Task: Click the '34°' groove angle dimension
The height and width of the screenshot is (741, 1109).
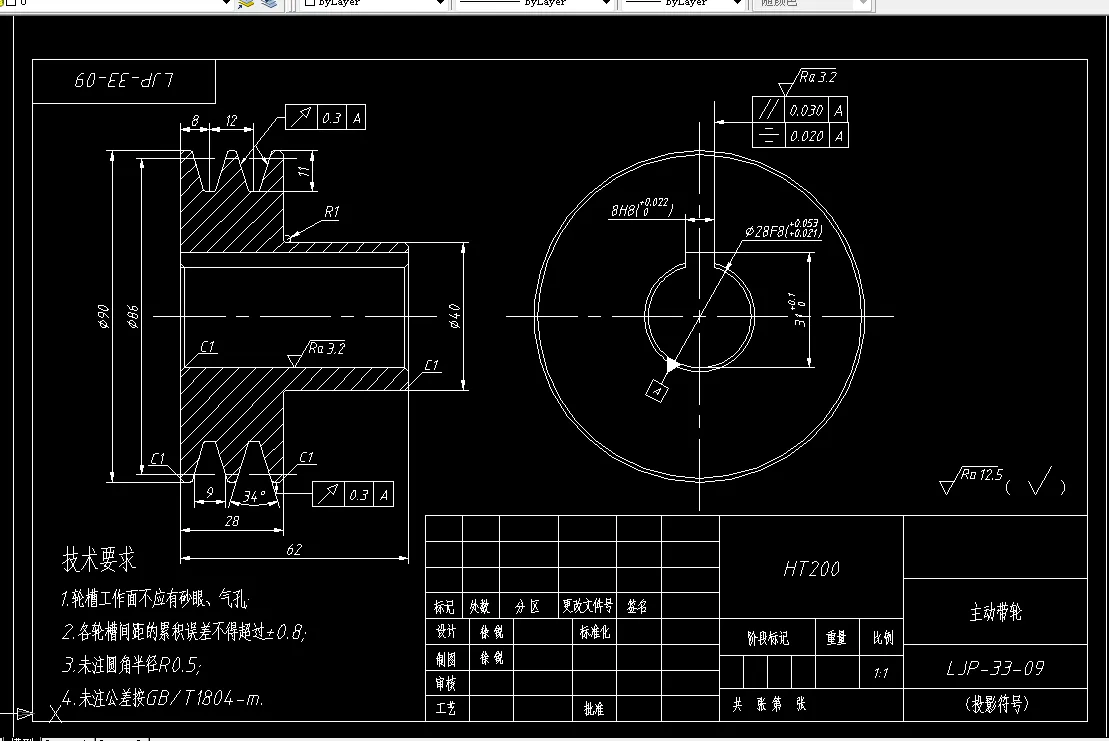Action: pyautogui.click(x=254, y=496)
